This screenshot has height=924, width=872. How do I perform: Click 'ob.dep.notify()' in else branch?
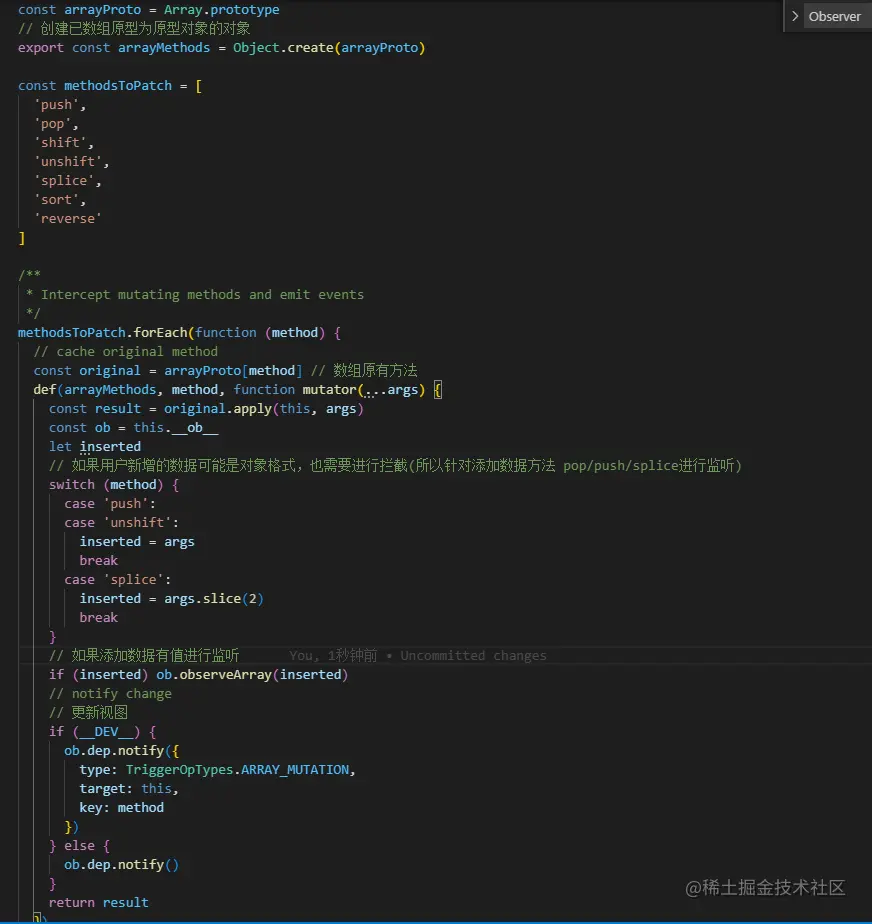coord(121,864)
